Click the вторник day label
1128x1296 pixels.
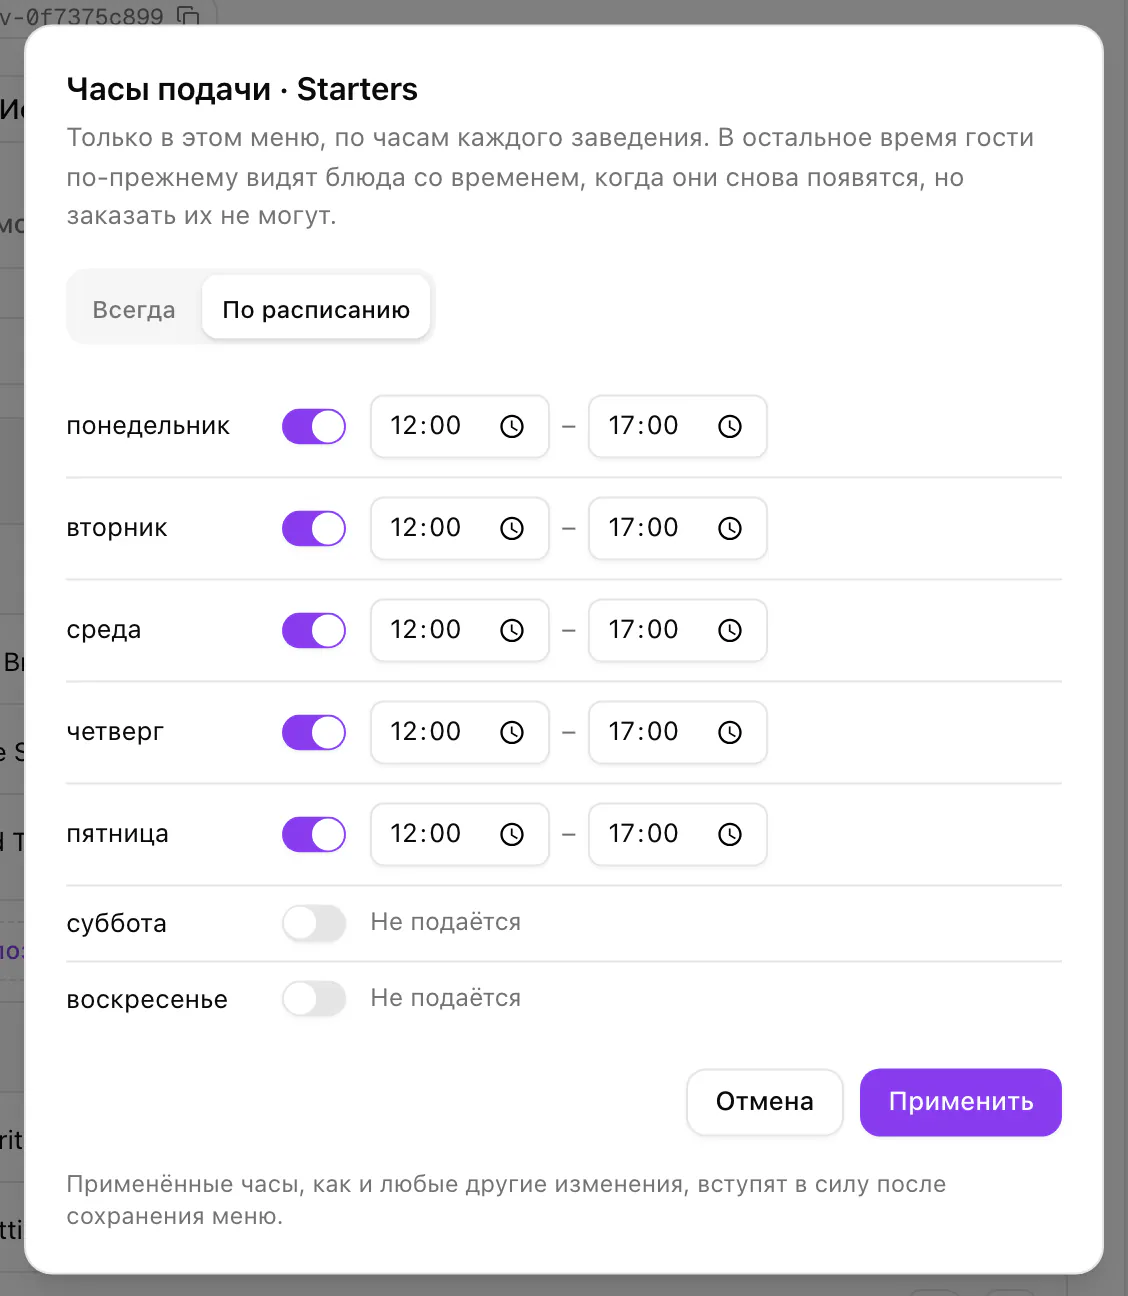coord(117,528)
